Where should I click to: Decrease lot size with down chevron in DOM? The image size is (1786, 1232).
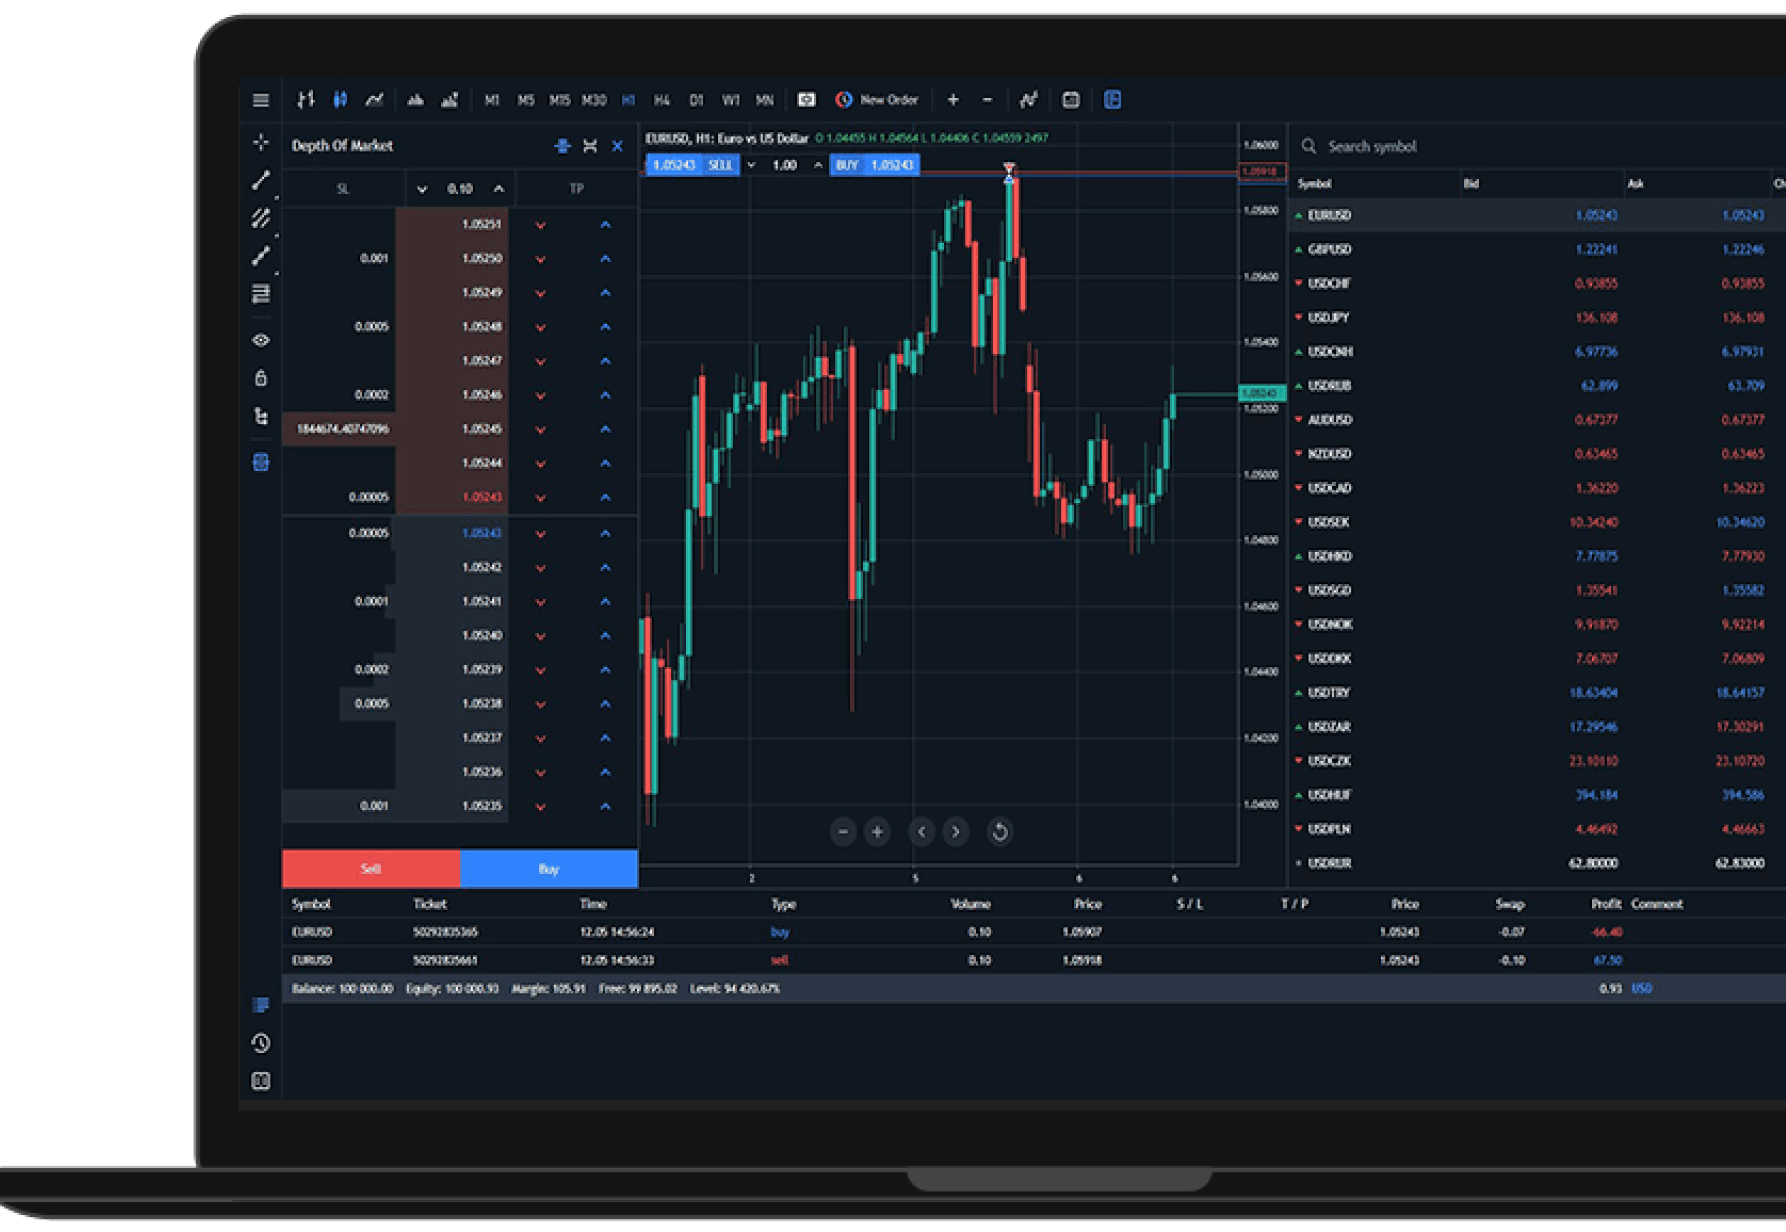pos(423,188)
